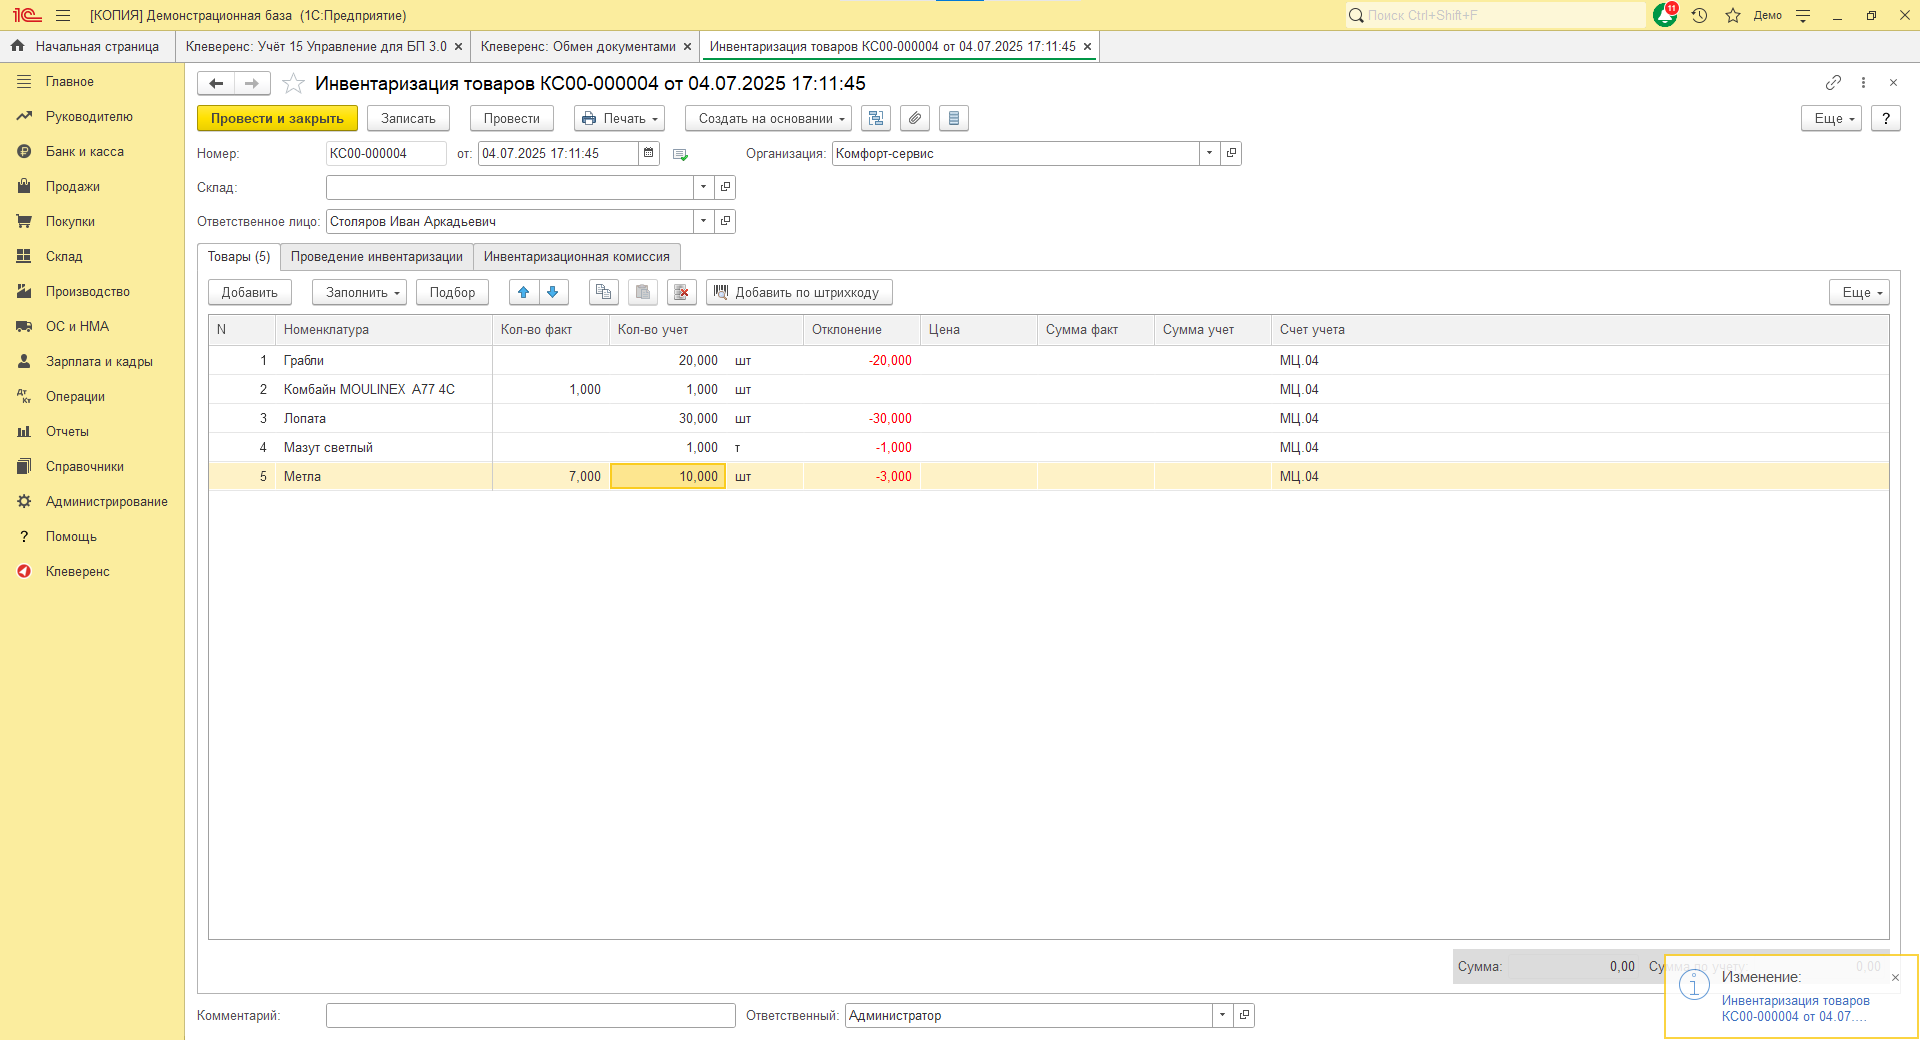
Task: Select the Лопата row in table
Action: click(x=1048, y=418)
